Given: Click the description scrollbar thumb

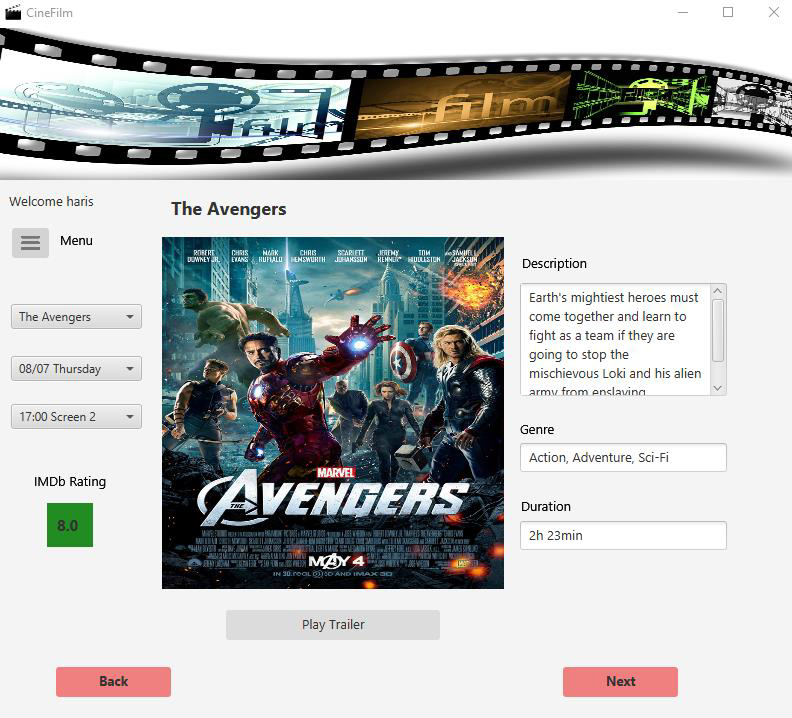Looking at the screenshot, I should pyautogui.click(x=718, y=330).
